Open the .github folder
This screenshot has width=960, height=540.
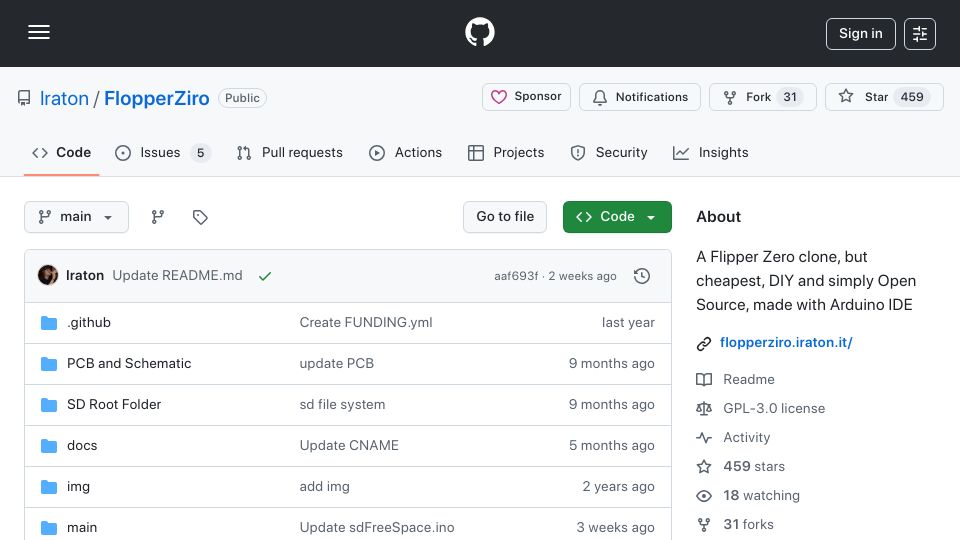click(89, 323)
